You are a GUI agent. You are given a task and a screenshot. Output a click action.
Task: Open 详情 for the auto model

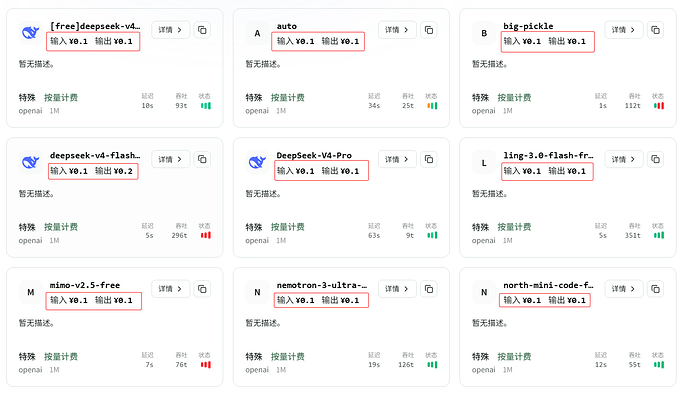pos(397,30)
